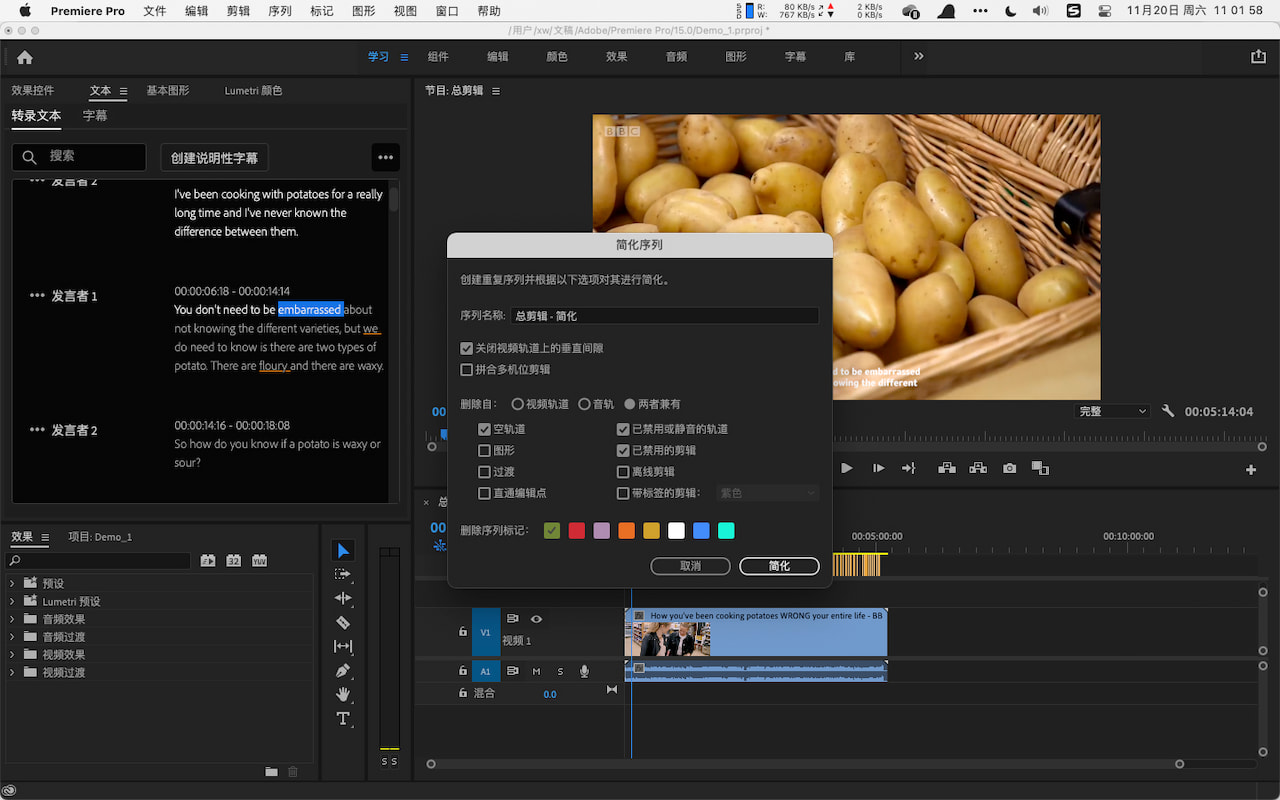Select the Pen tool
Image resolution: width=1280 pixels, height=800 pixels.
coord(343,670)
